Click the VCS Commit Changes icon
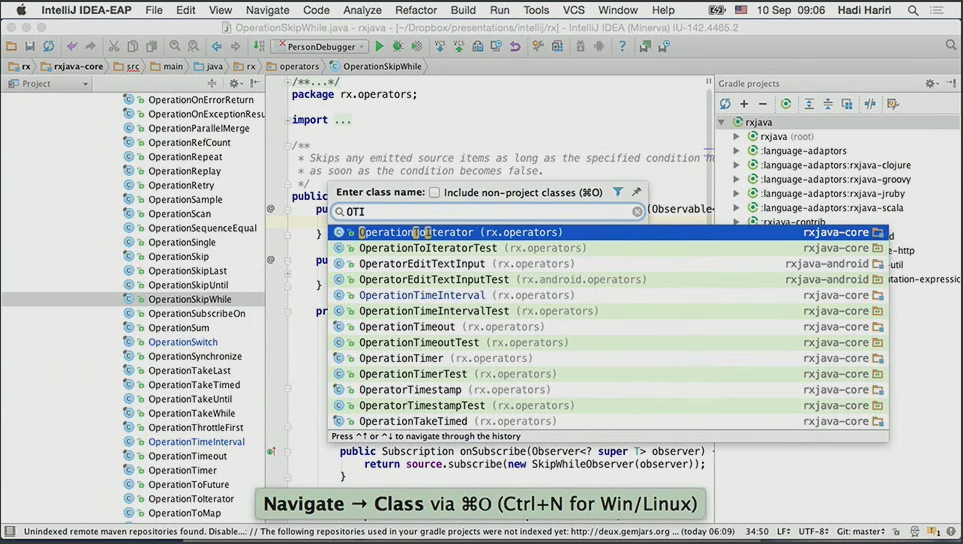Viewport: 963px width, 544px height. pos(458,46)
